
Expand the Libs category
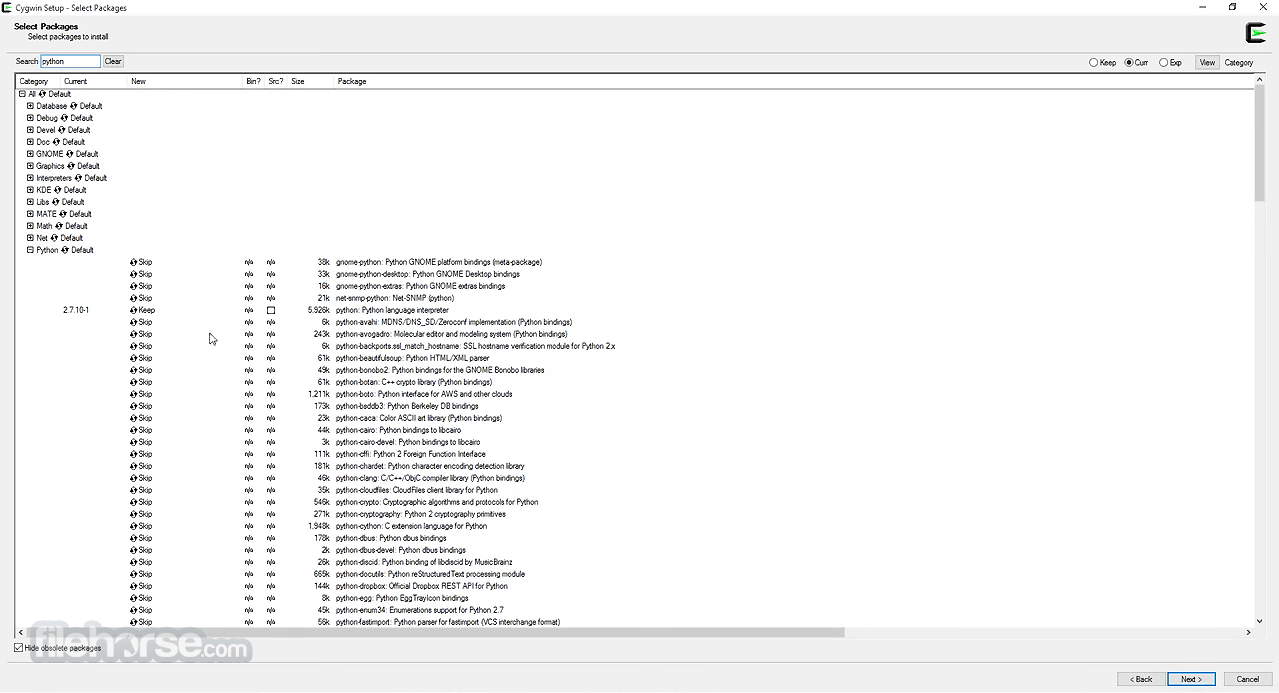coord(30,202)
